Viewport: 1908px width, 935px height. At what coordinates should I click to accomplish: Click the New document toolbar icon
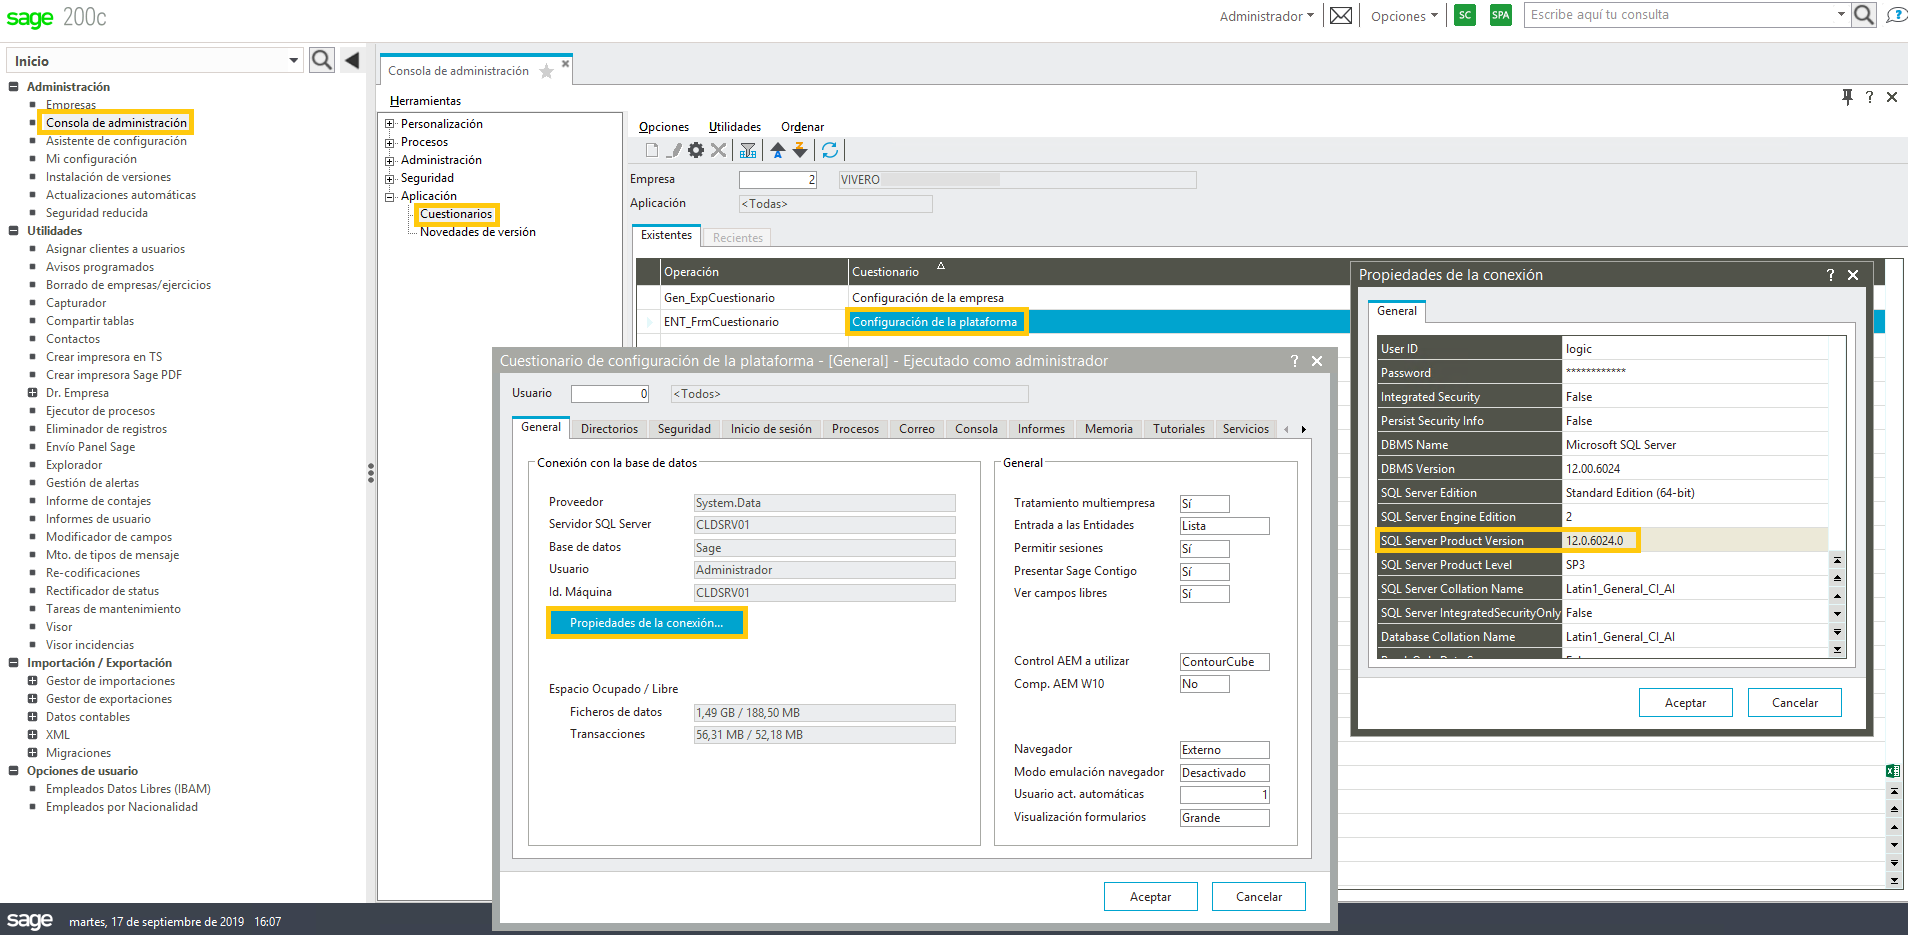(x=652, y=150)
